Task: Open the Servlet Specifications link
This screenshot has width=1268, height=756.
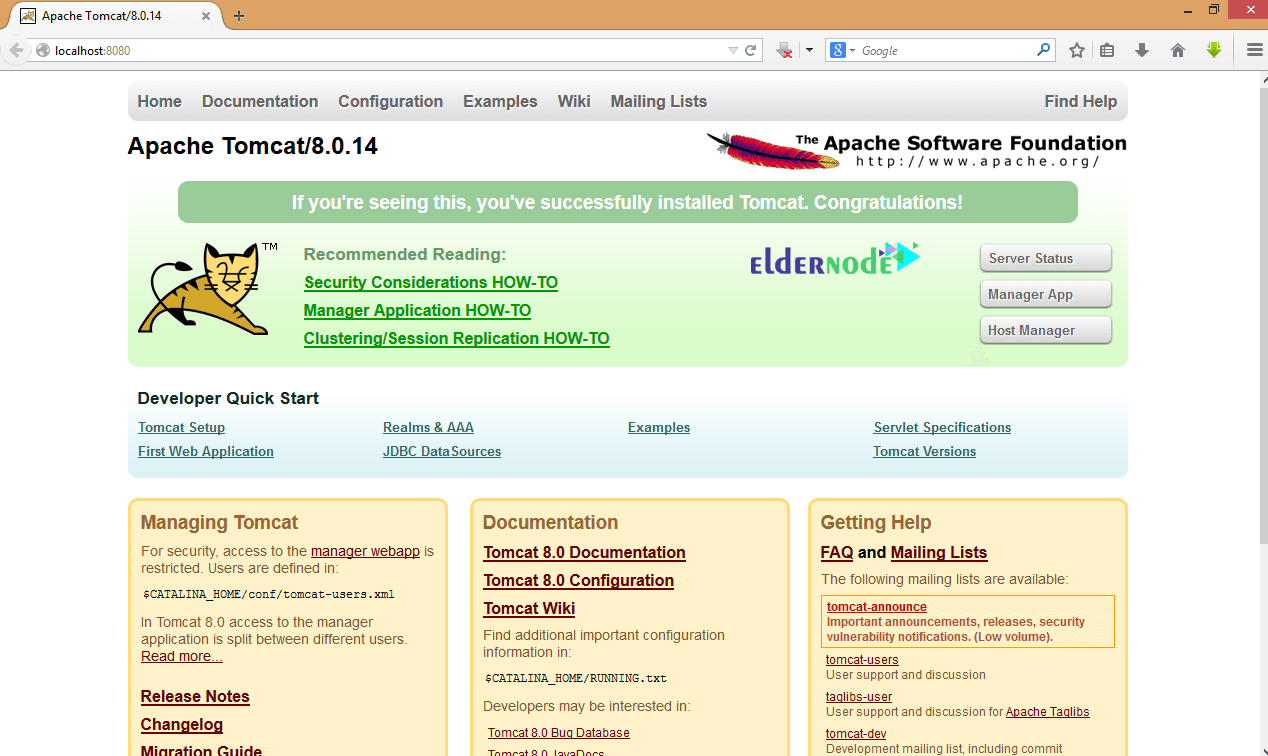Action: point(942,427)
